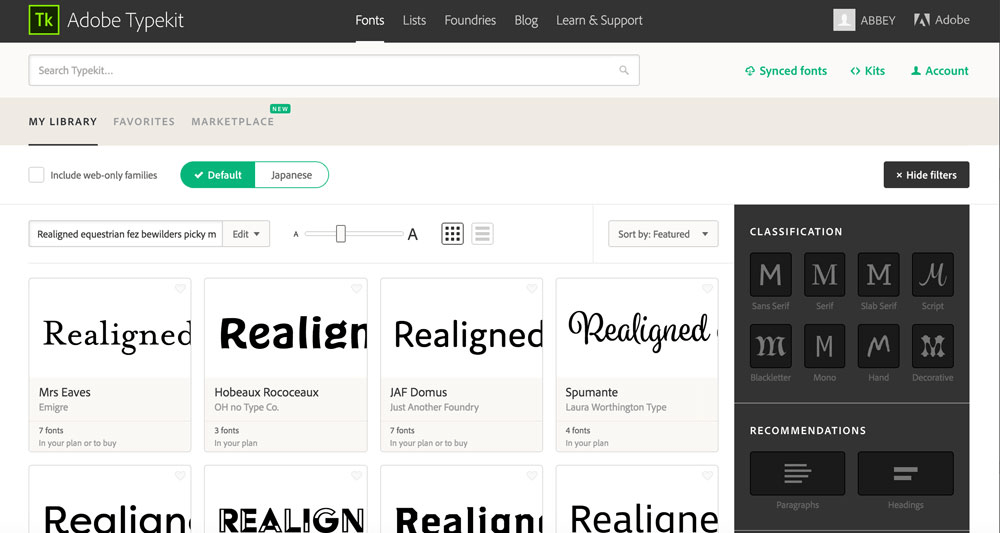Favorite the JAF Domus font

click(532, 289)
